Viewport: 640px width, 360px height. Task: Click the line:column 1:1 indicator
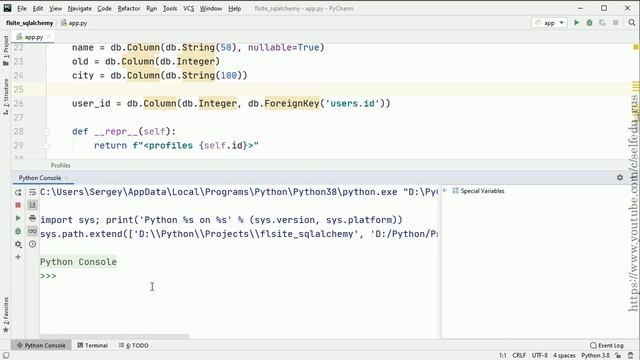(x=502, y=356)
